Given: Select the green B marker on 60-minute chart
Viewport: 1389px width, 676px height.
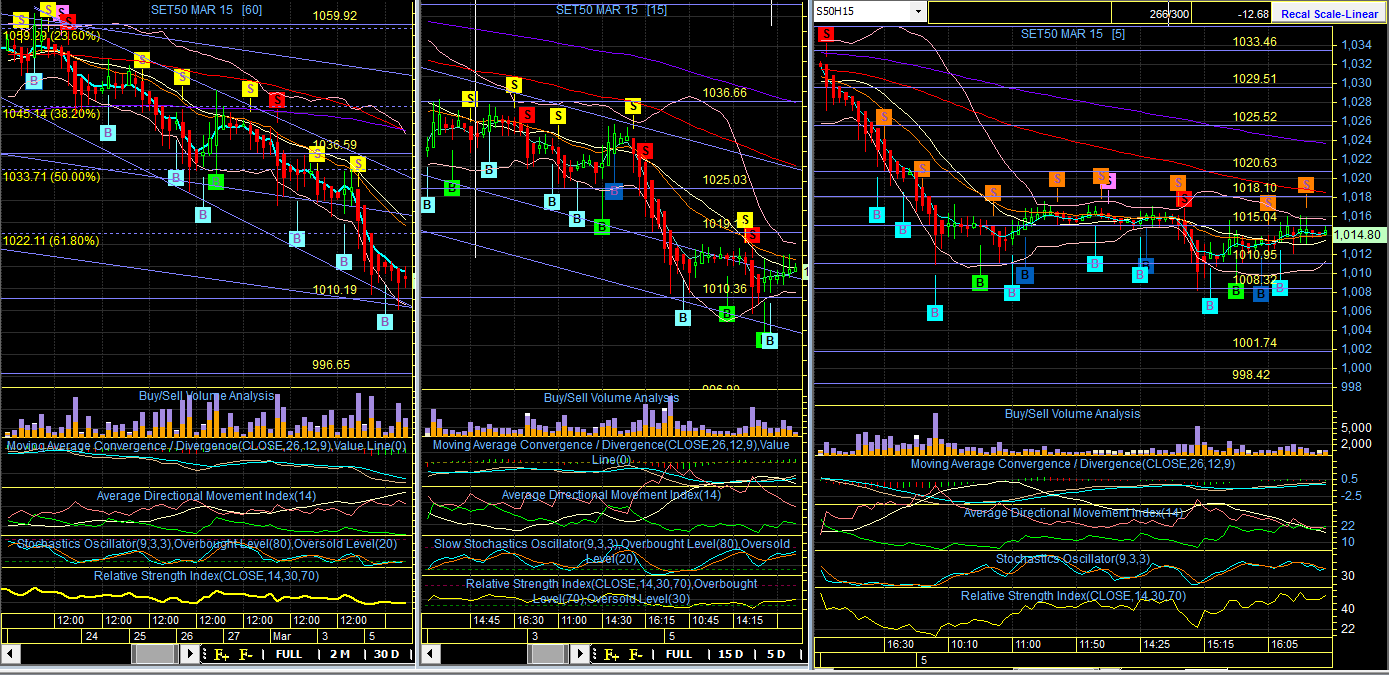Looking at the screenshot, I should [x=215, y=182].
